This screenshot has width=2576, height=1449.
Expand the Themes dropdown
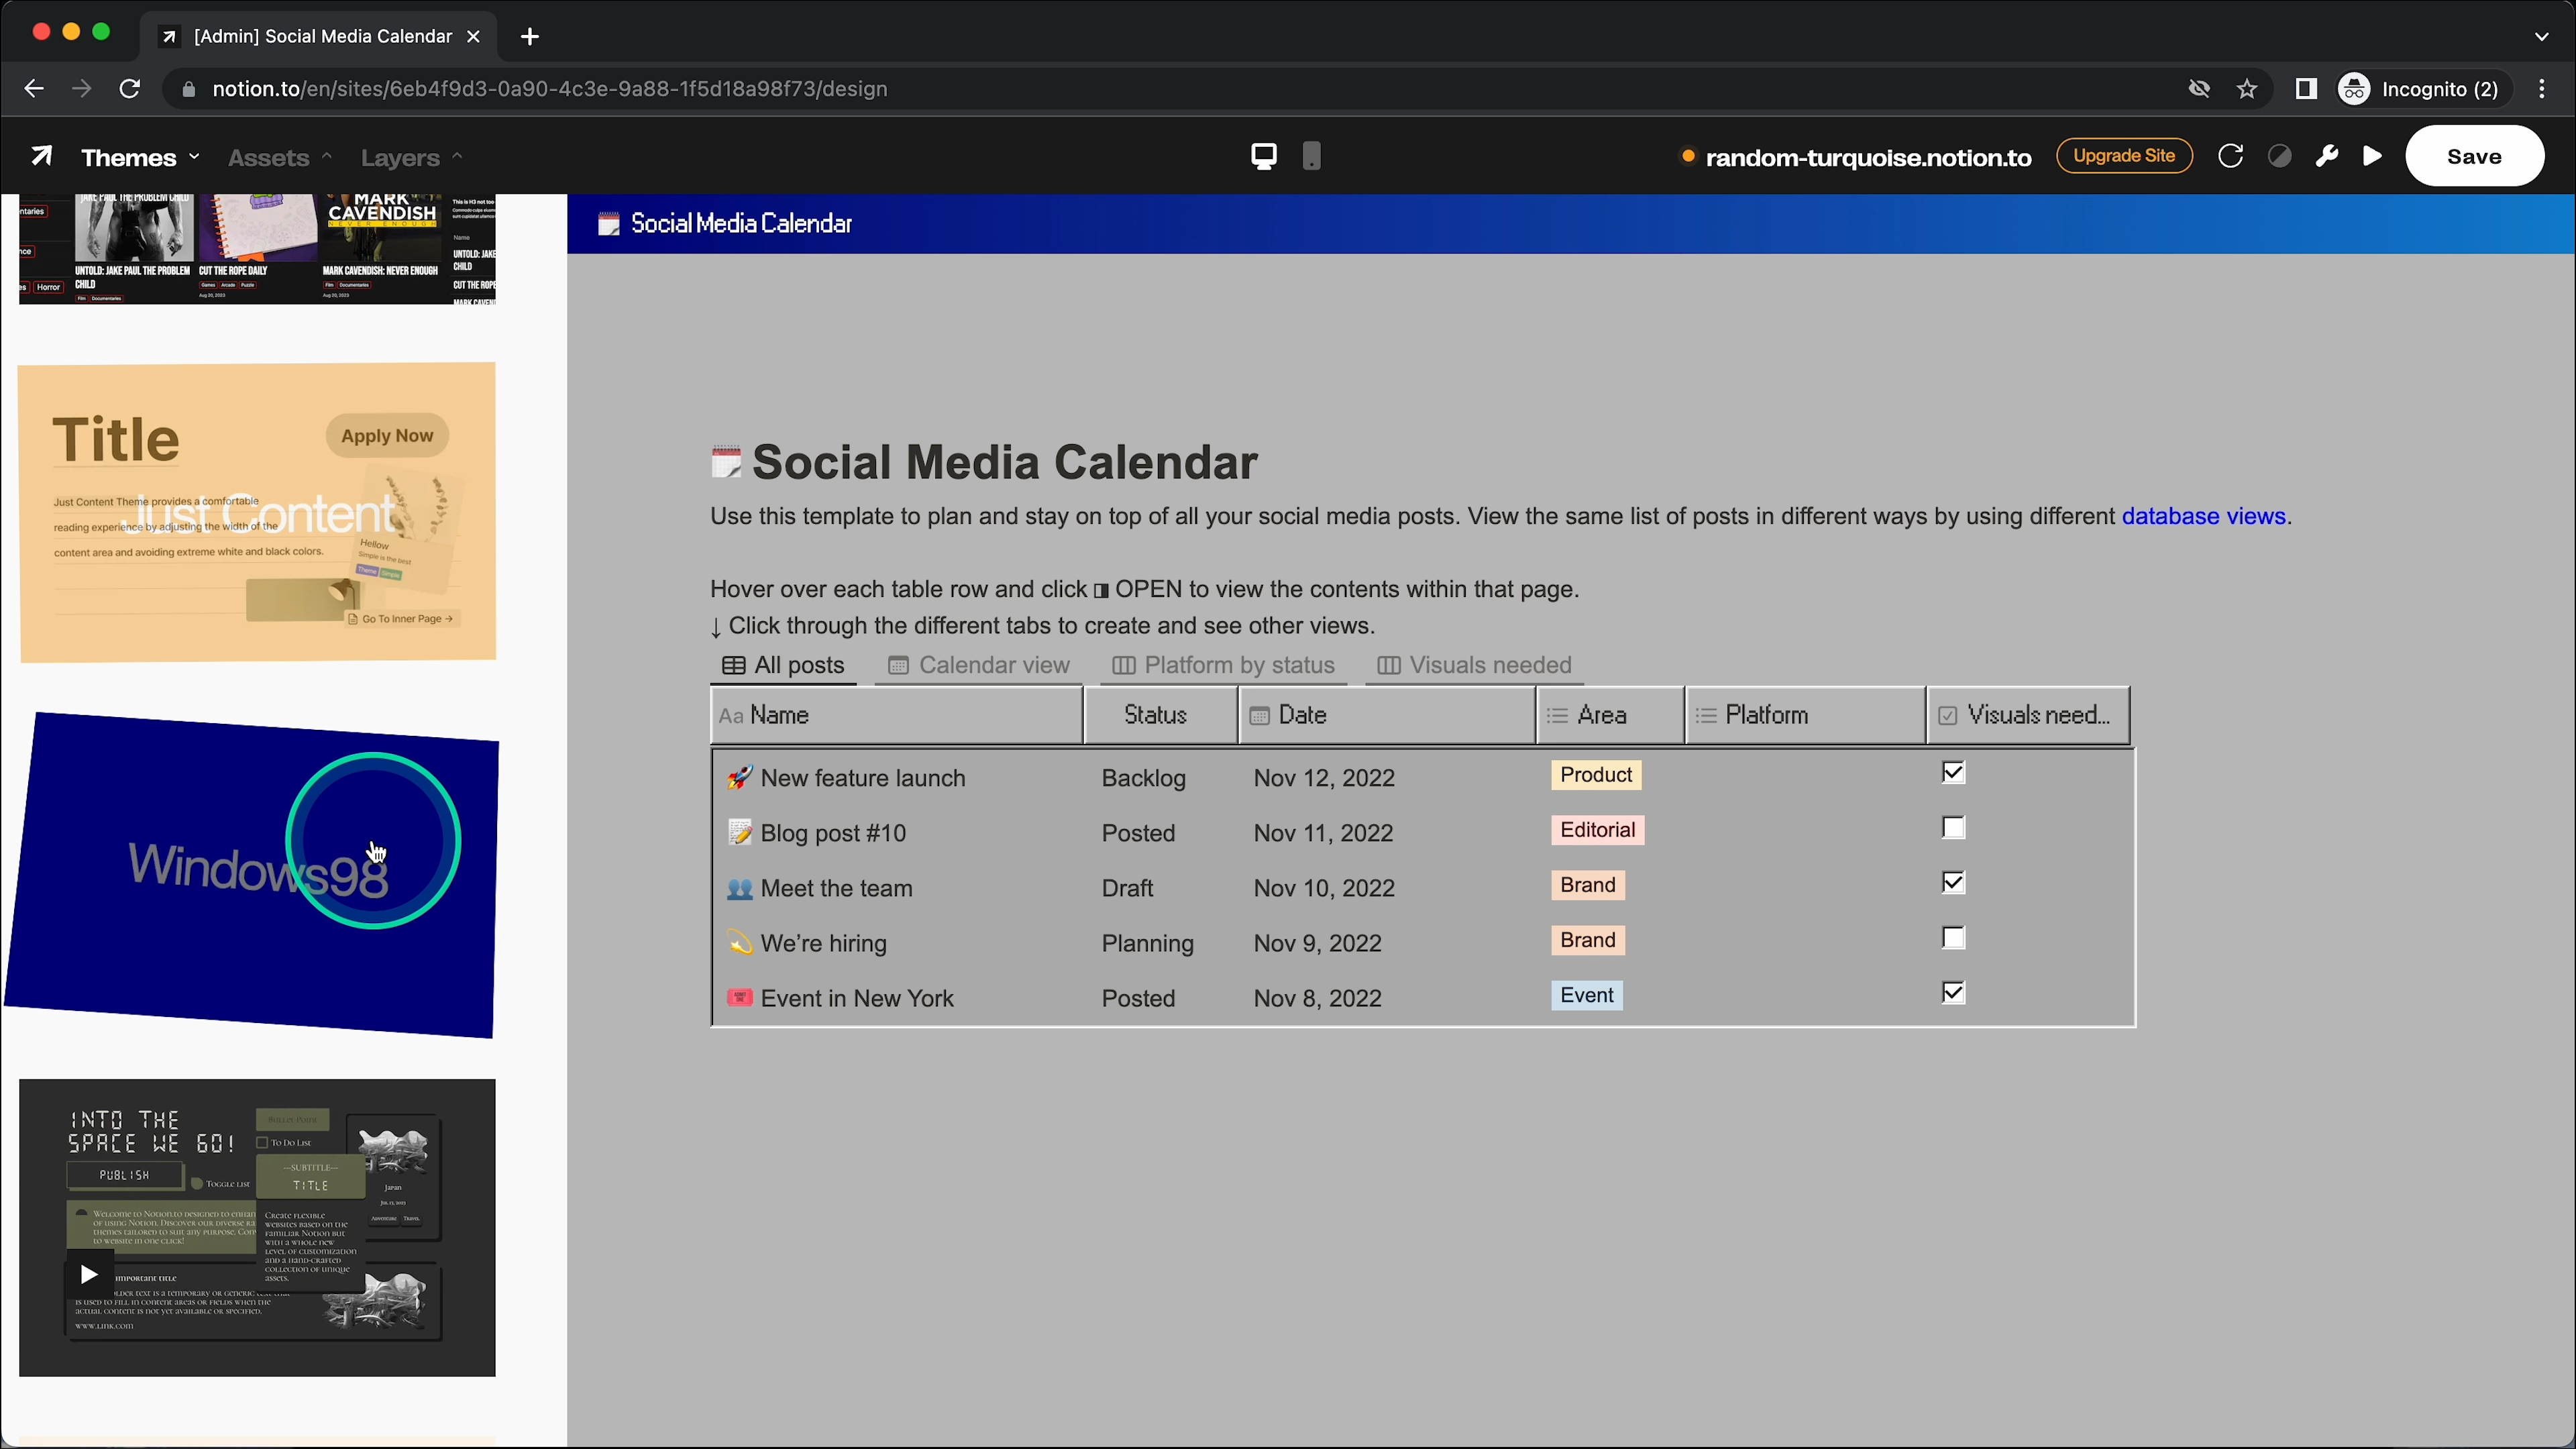tap(140, 157)
